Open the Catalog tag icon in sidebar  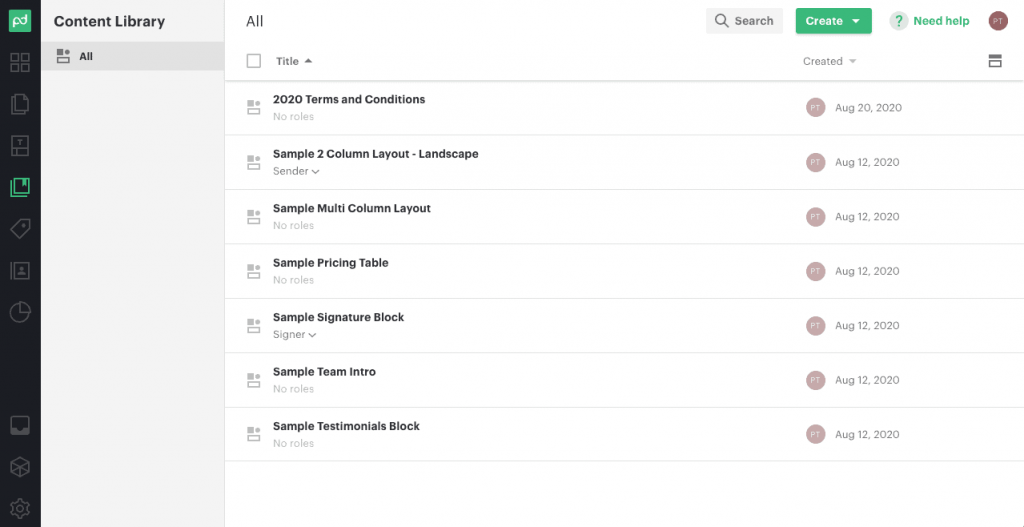20,228
